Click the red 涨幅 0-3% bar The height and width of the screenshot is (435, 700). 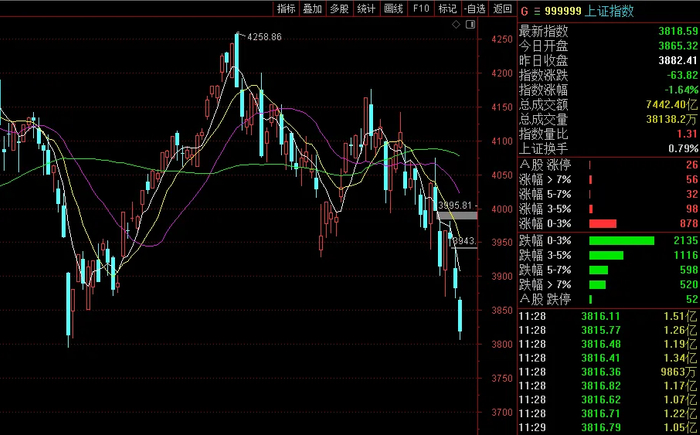click(603, 224)
